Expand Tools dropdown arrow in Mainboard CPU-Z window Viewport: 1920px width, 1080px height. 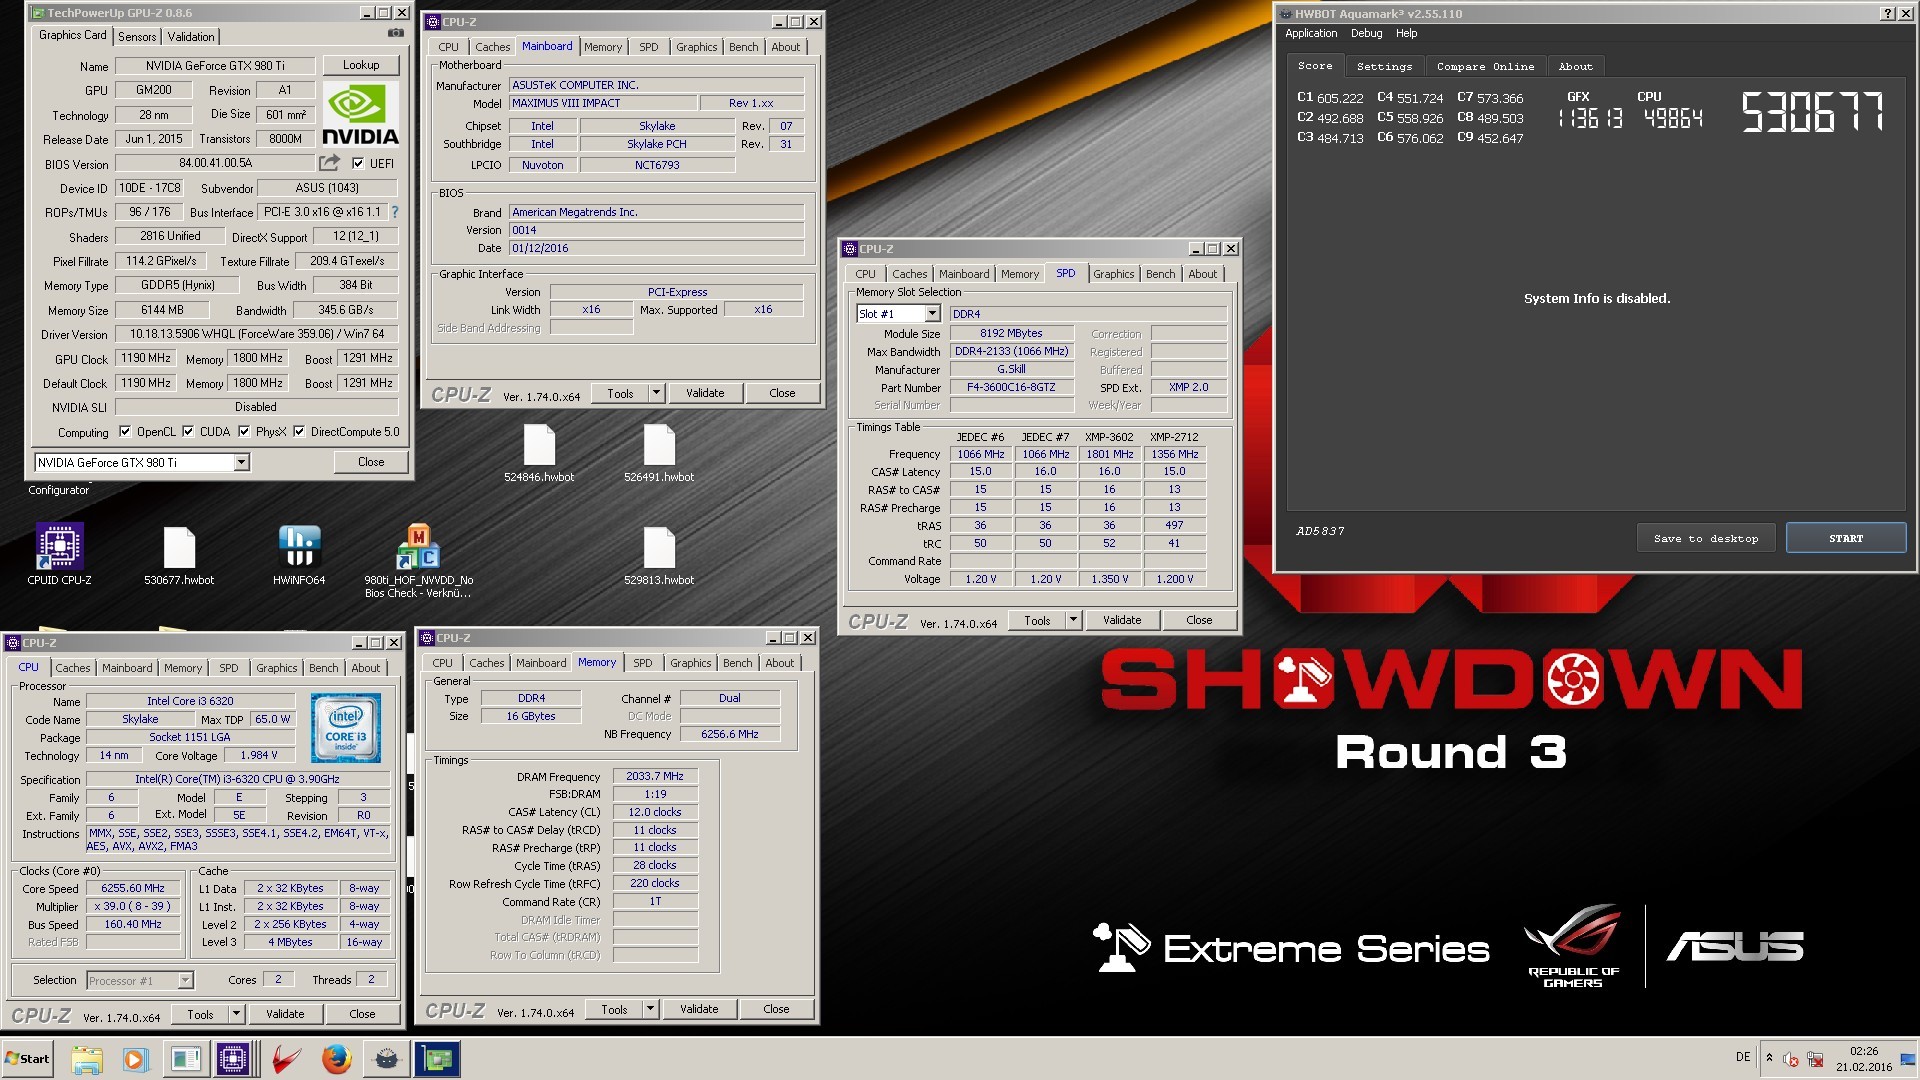click(657, 393)
